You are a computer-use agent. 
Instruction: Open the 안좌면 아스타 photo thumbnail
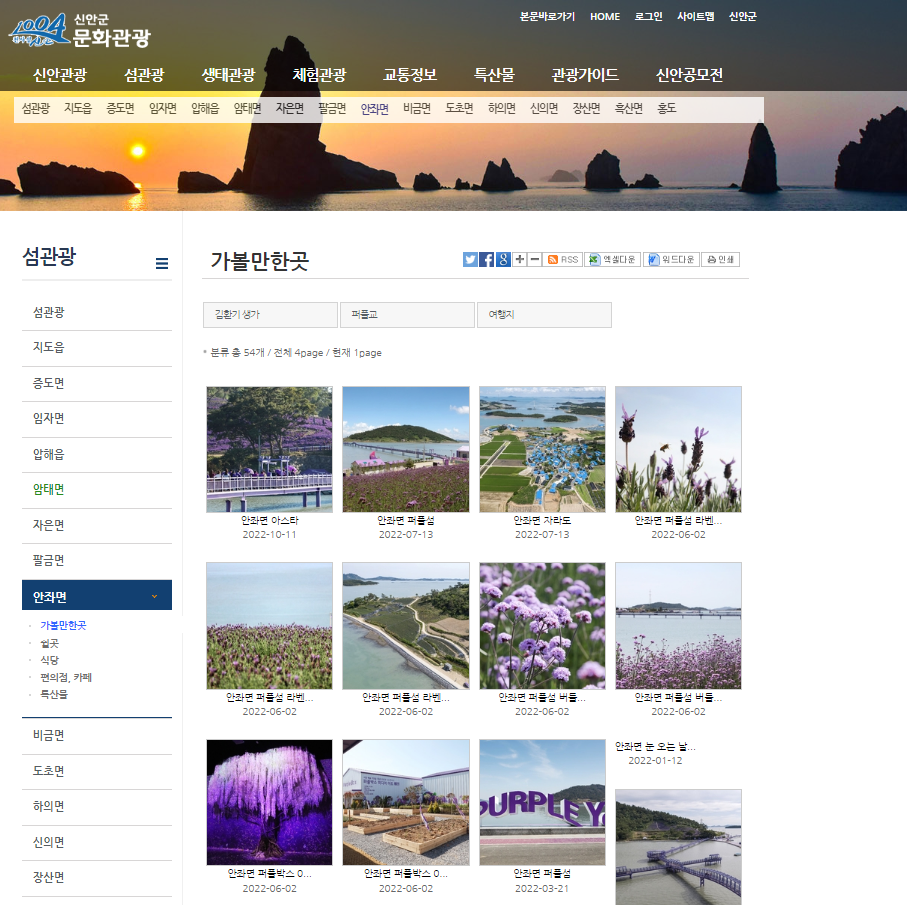(x=269, y=449)
